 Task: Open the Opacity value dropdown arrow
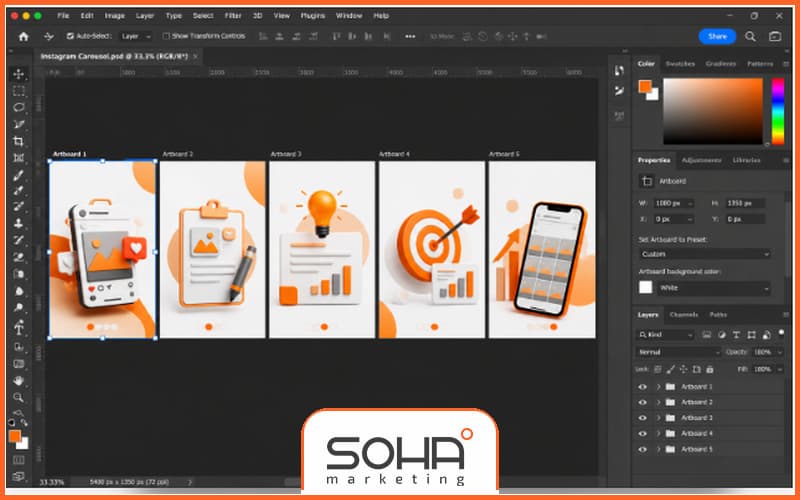[x=779, y=352]
